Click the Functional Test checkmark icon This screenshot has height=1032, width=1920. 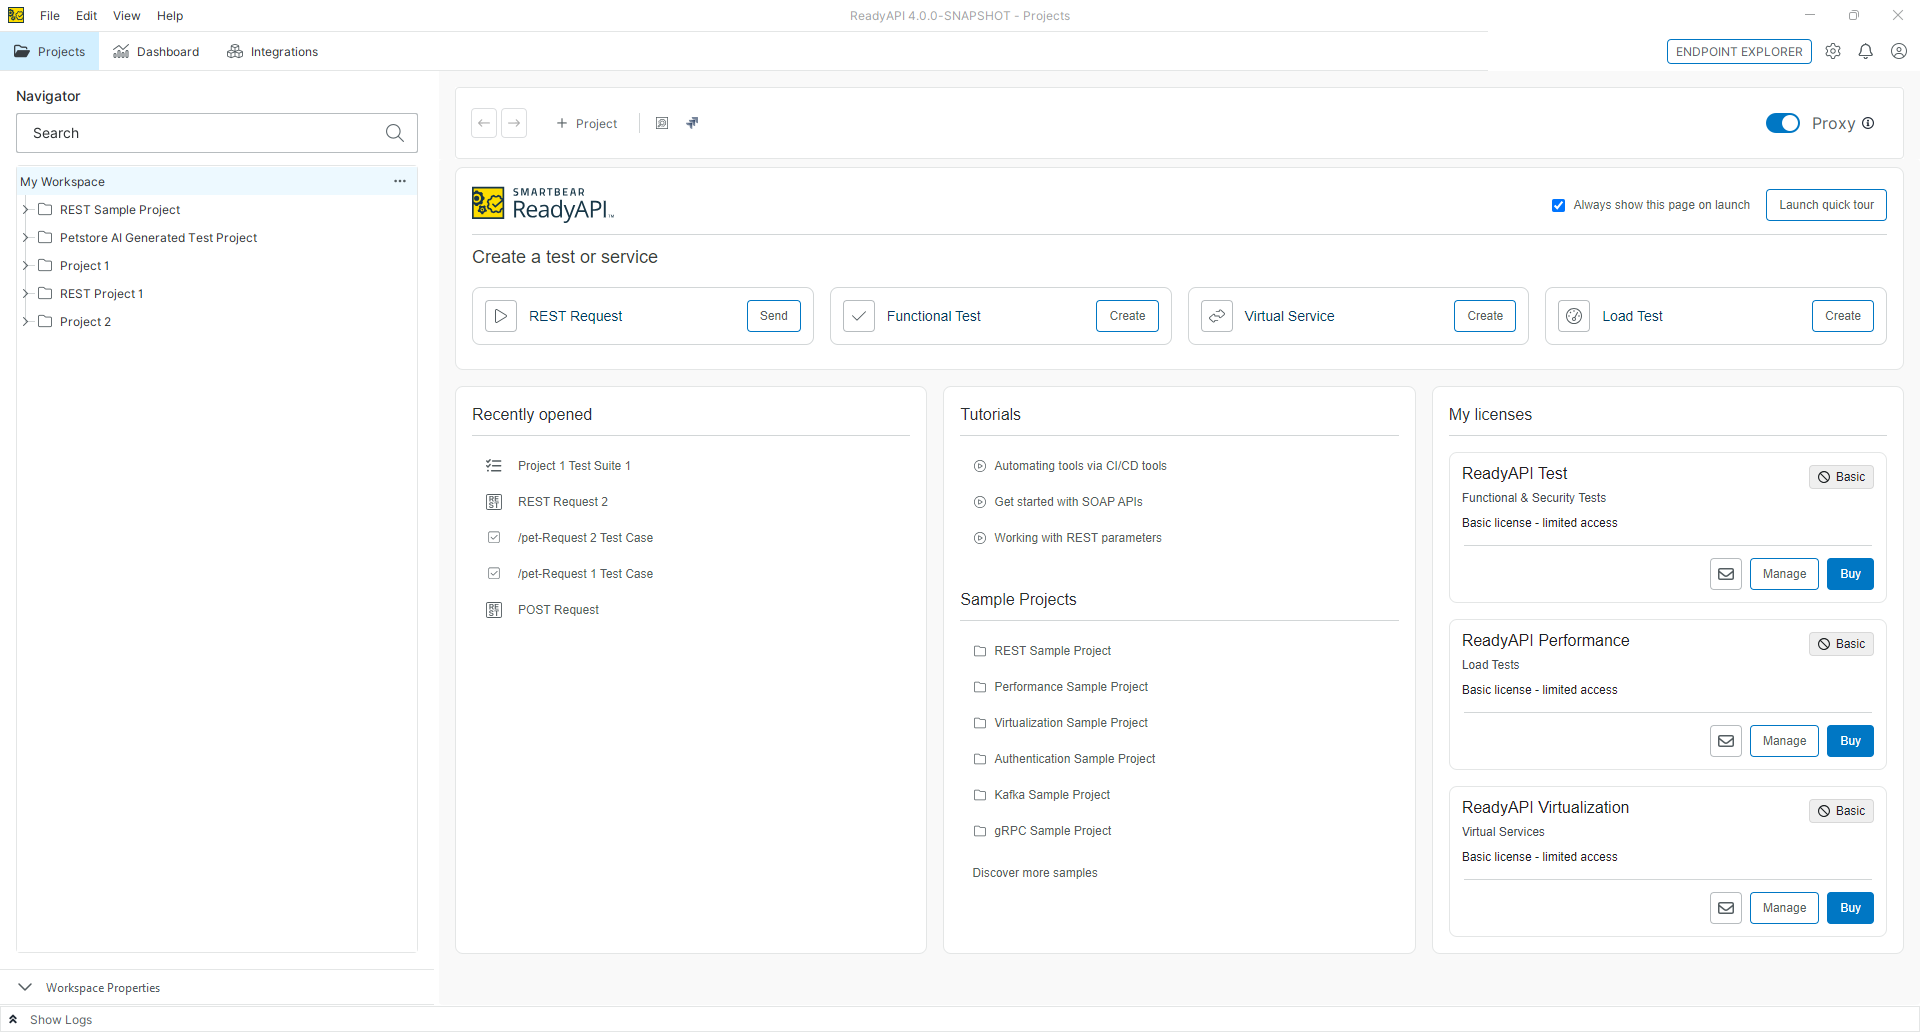point(859,316)
